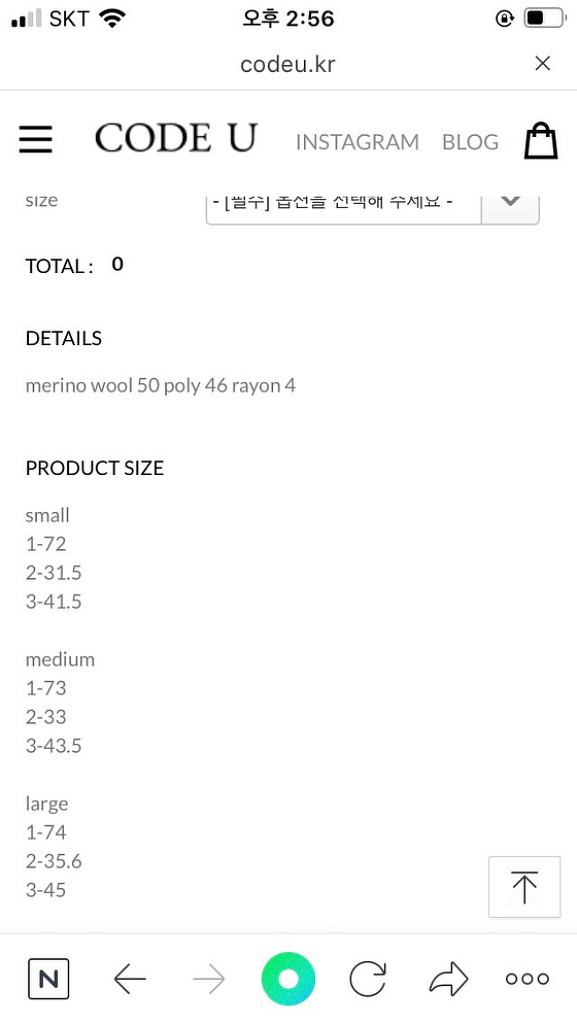Close the browser tab with X
Image resolution: width=577 pixels, height=1024 pixels.
(x=542, y=63)
